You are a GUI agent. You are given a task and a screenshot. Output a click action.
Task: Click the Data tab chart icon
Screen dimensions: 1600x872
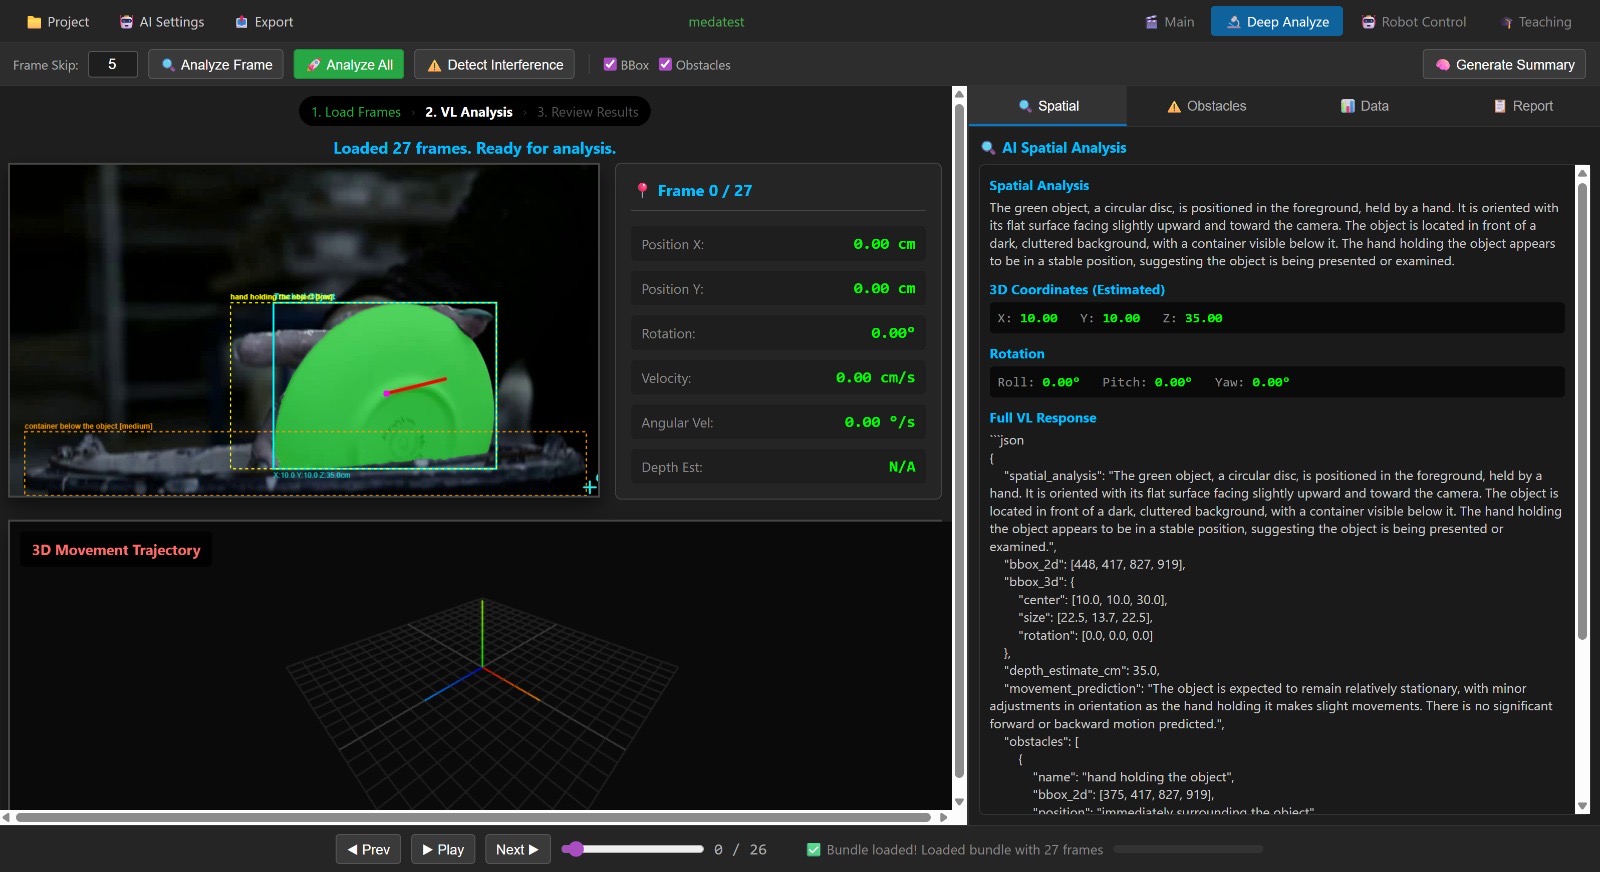tap(1348, 106)
